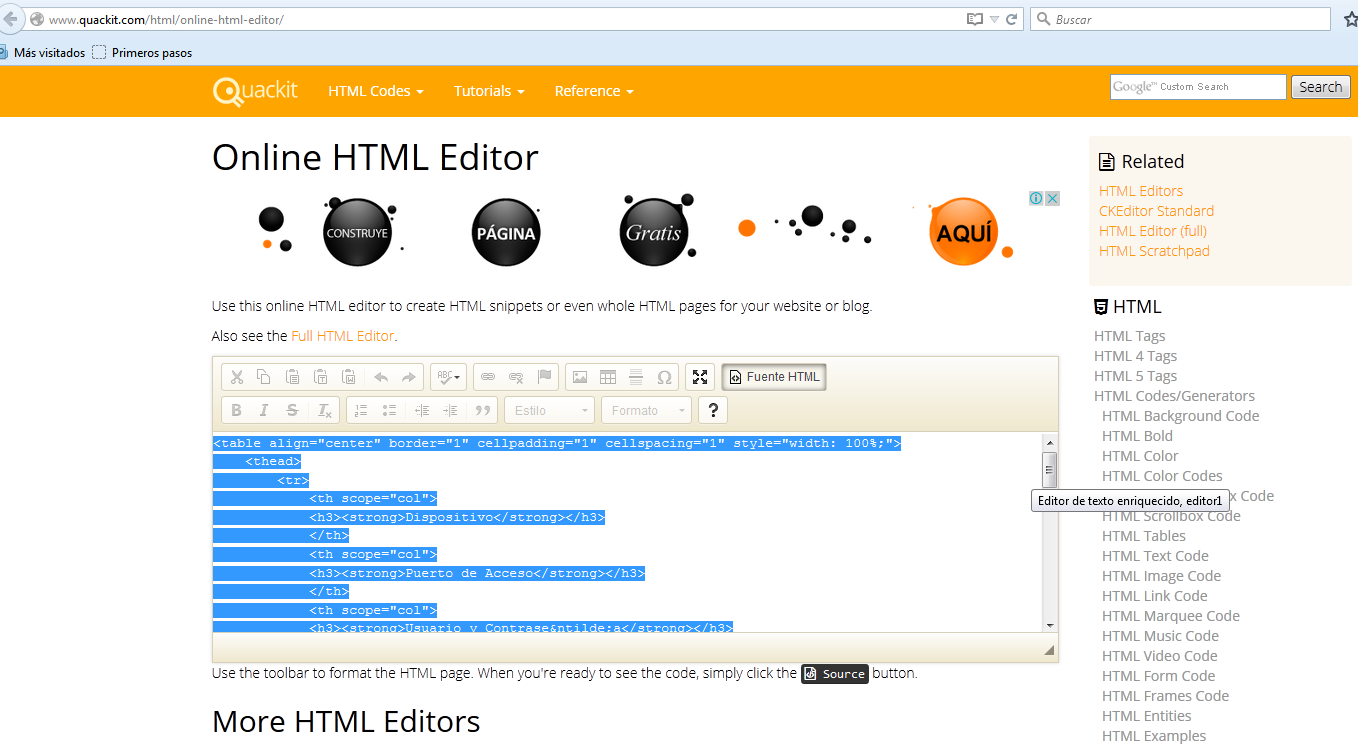Click the Remove format icon
1358x747 pixels.
324,410
